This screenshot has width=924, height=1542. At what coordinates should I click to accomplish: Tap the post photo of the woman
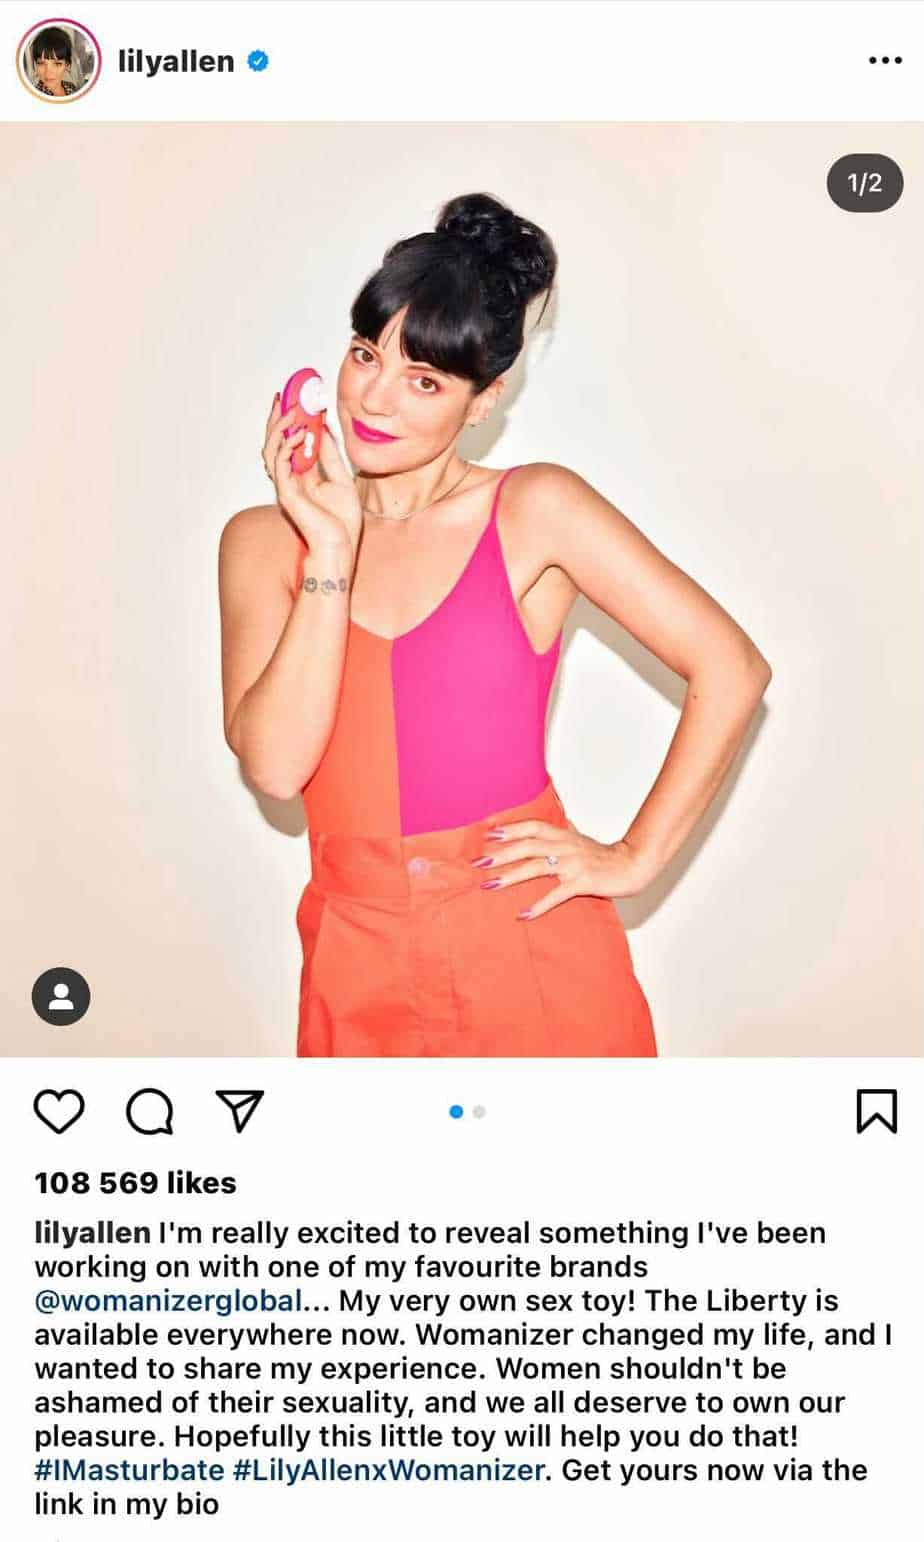[x=462, y=589]
